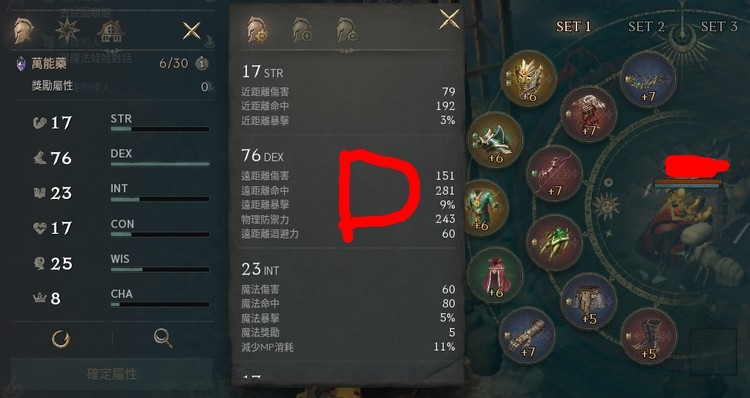Open the red cloak equipment slot
The image size is (750, 398).
(495, 275)
